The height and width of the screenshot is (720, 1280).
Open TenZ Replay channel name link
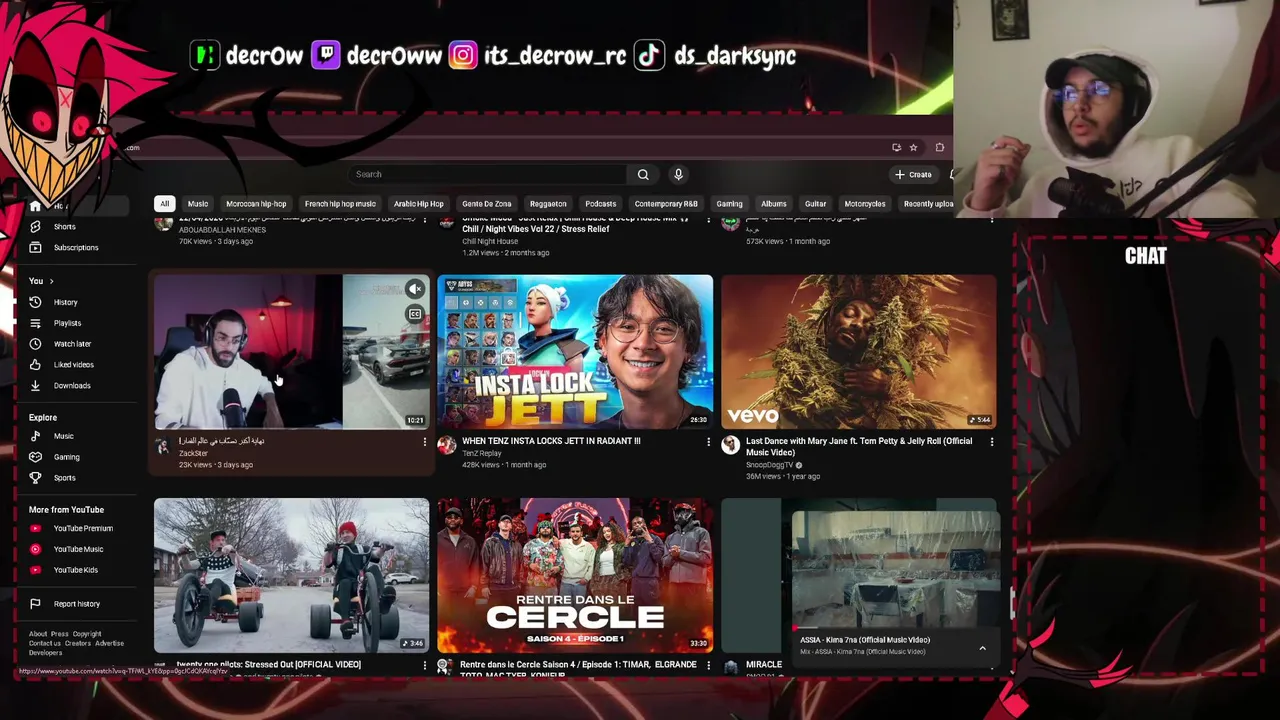click(x=481, y=453)
